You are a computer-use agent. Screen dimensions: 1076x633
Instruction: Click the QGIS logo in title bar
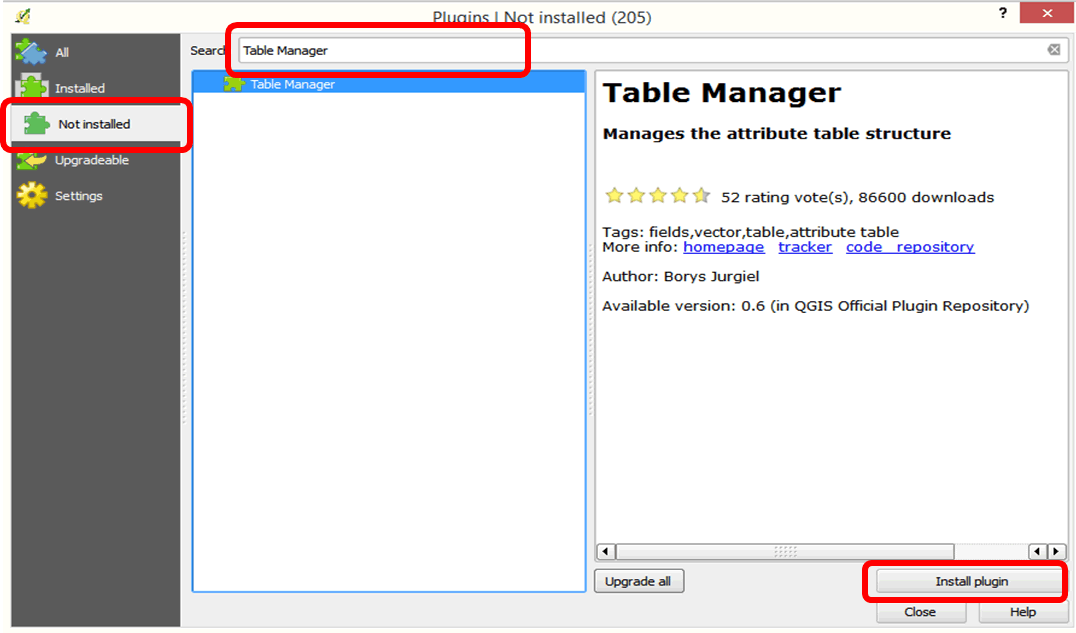pyautogui.click(x=23, y=15)
